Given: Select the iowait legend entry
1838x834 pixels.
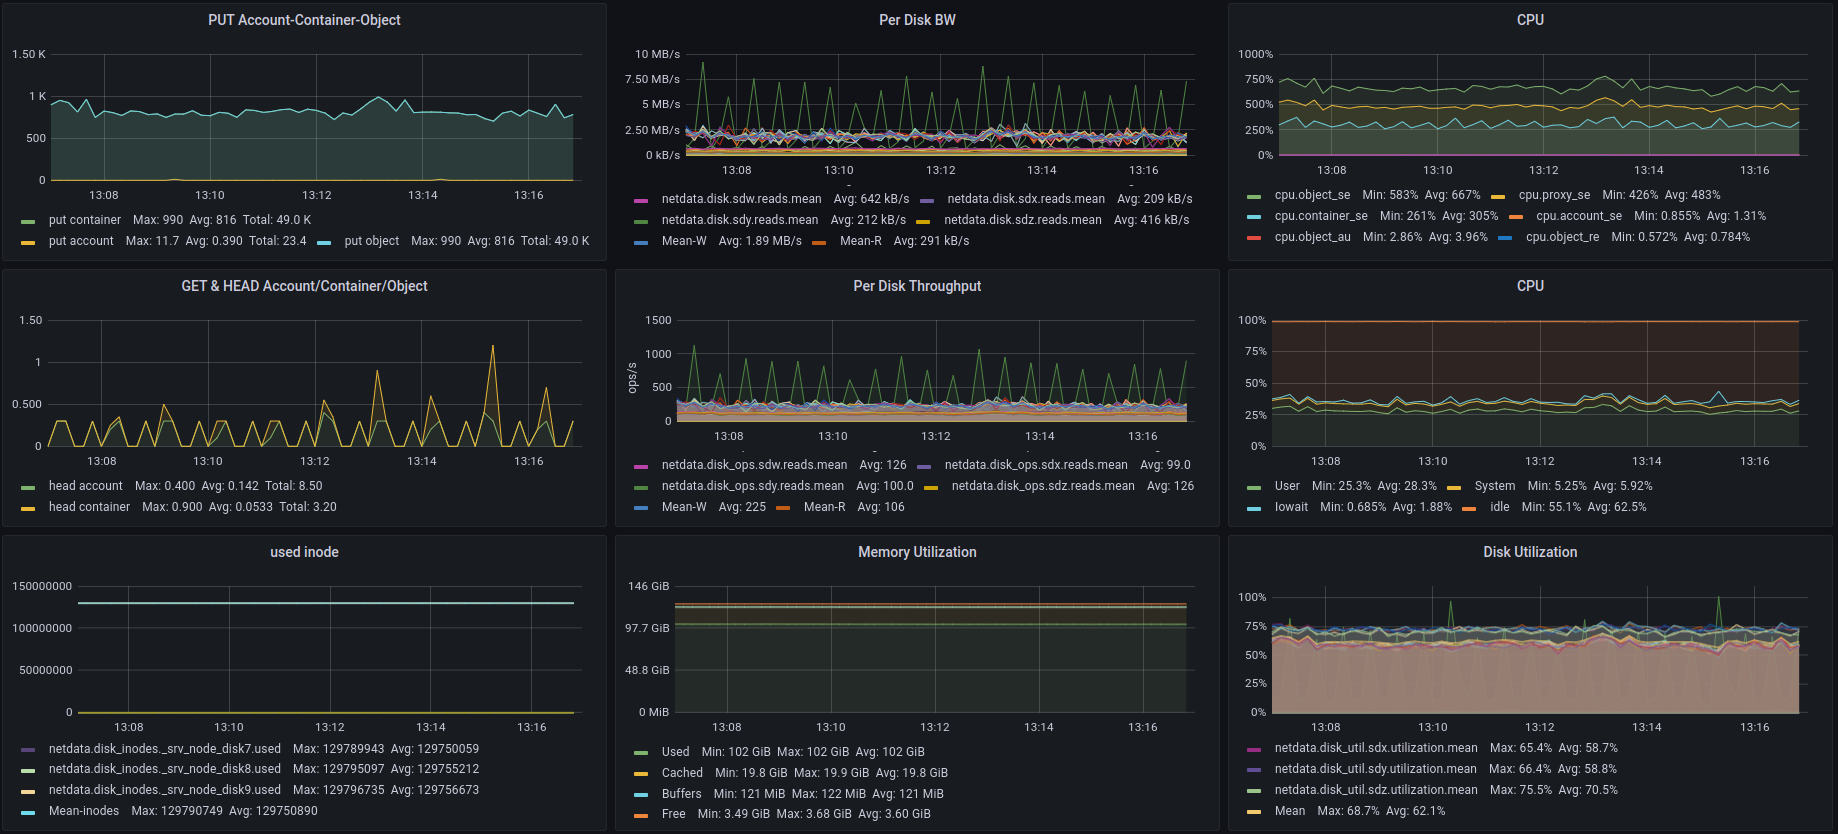Looking at the screenshot, I should 1291,507.
